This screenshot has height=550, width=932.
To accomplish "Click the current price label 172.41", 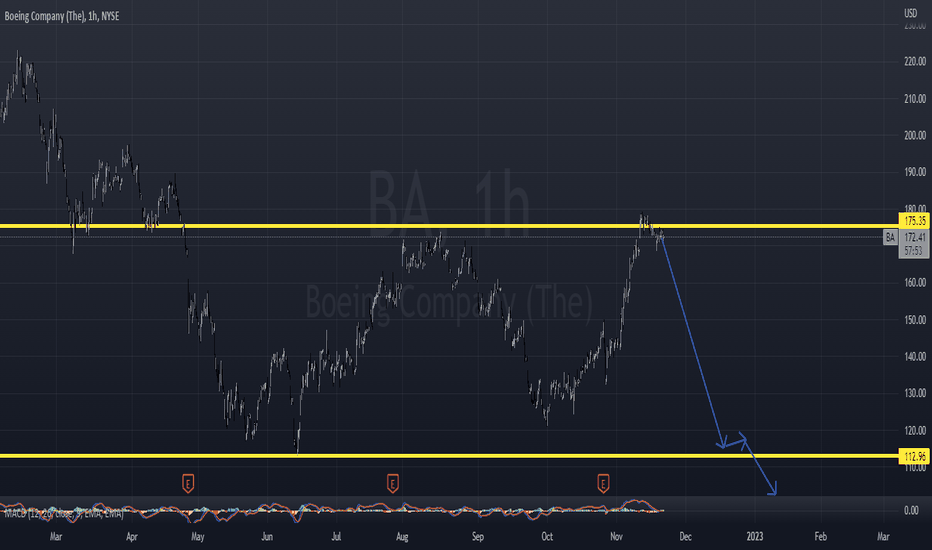I will tap(914, 237).
